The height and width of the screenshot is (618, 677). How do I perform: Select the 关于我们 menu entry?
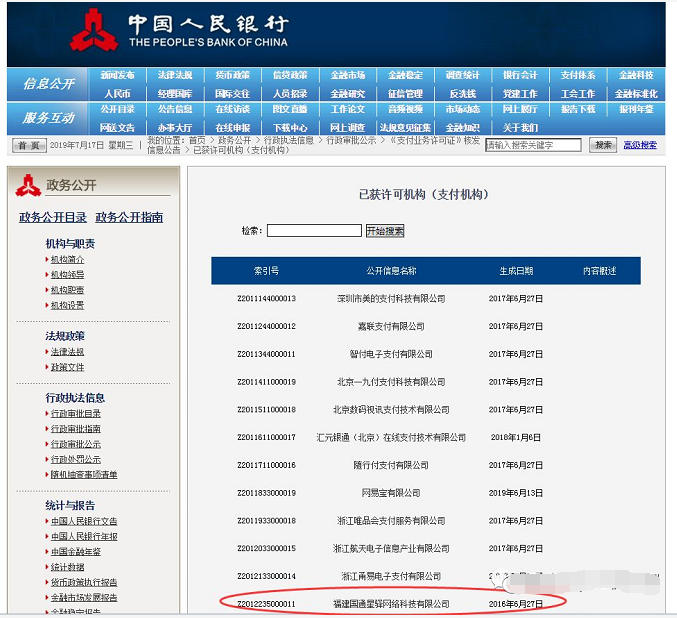pyautogui.click(x=520, y=128)
